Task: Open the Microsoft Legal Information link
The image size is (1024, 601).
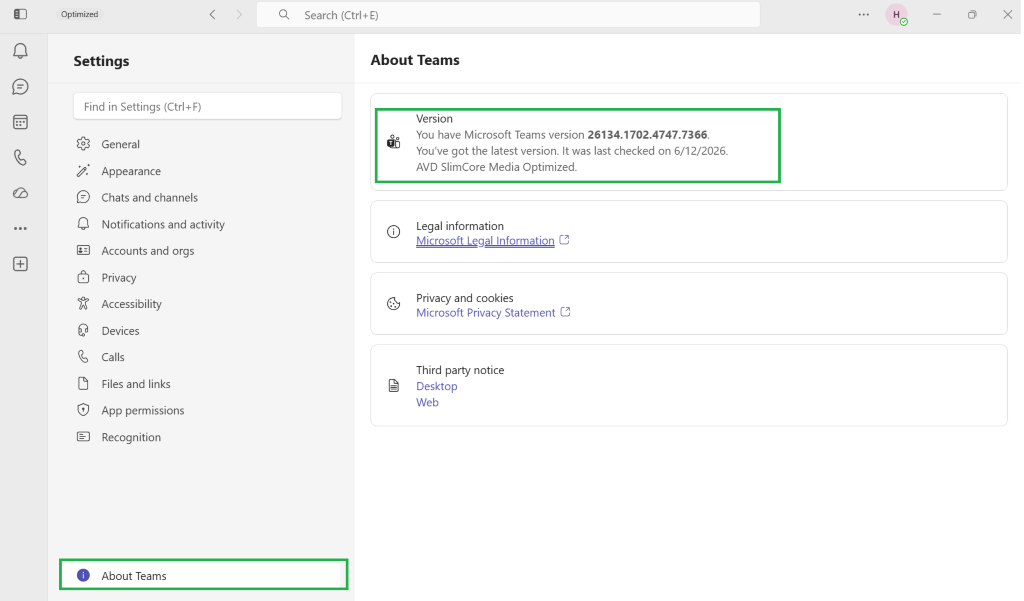Action: click(x=485, y=240)
